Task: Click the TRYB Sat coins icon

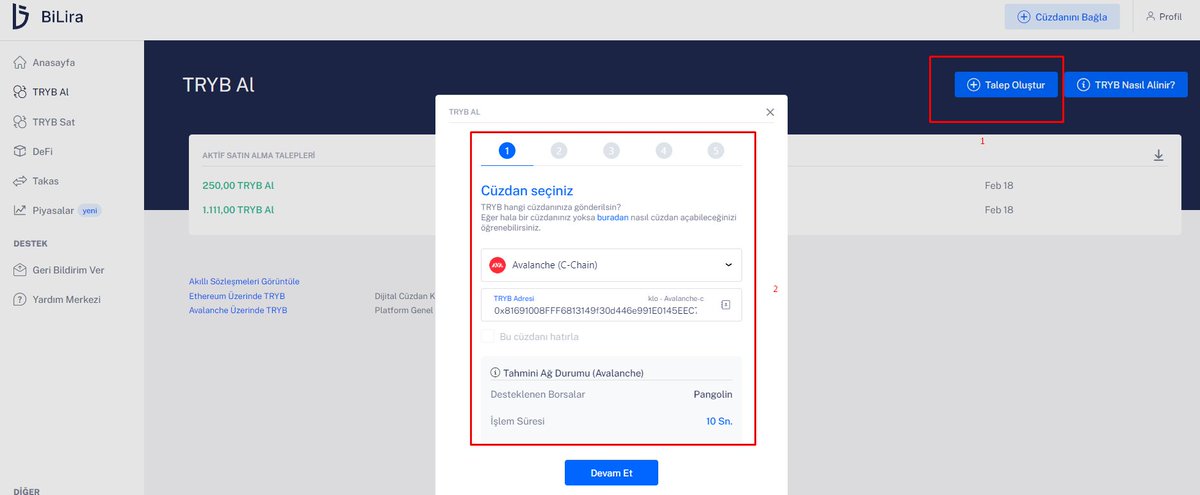Action: 21,122
